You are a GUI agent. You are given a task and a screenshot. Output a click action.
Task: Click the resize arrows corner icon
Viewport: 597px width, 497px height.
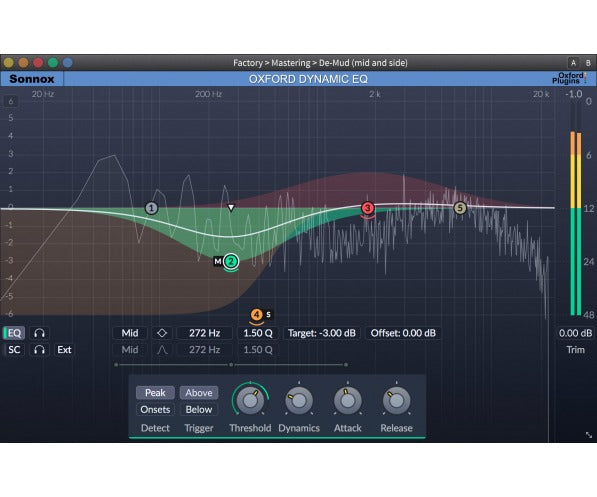click(589, 435)
